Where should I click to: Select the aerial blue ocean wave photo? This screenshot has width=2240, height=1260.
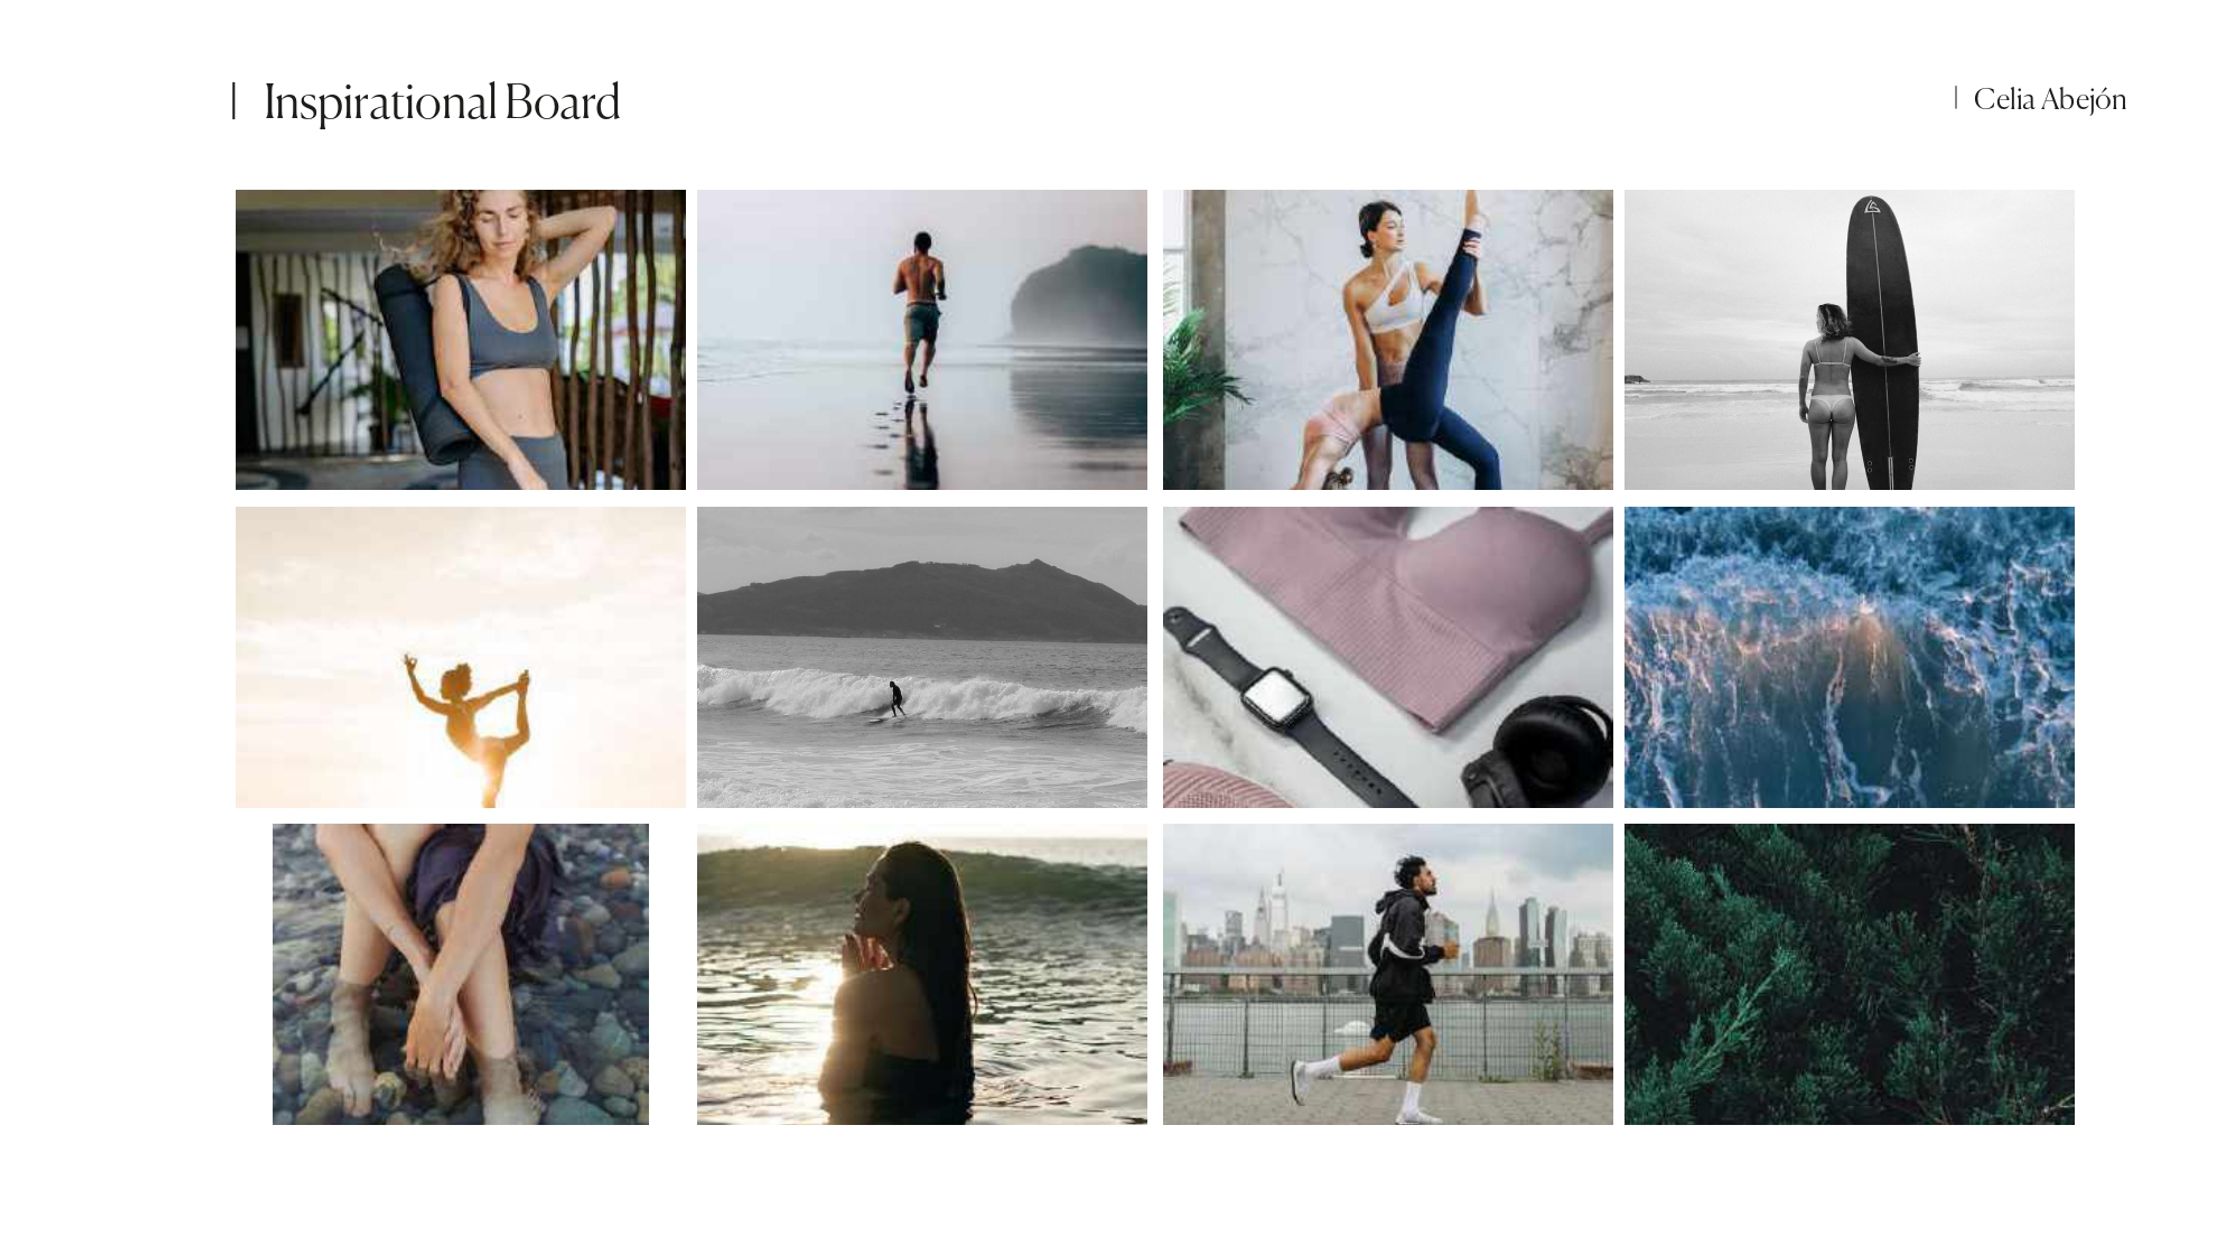1849,657
